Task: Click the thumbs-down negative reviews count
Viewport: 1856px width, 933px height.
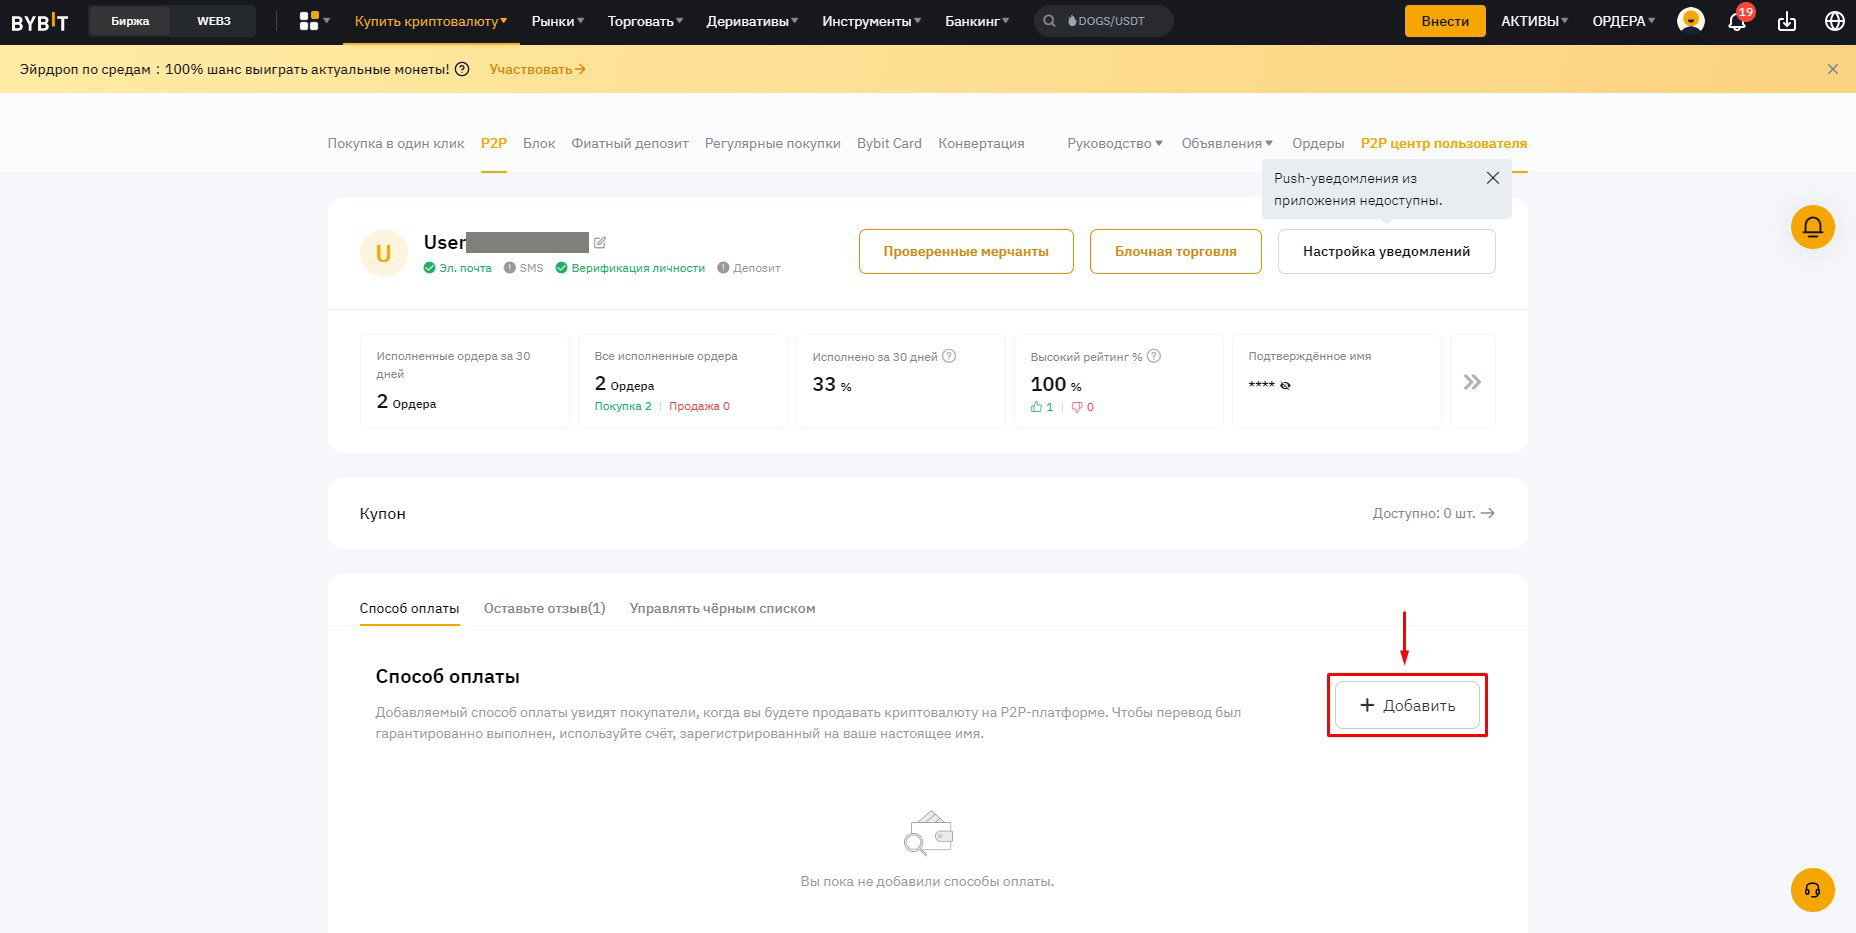Action: click(x=1083, y=407)
